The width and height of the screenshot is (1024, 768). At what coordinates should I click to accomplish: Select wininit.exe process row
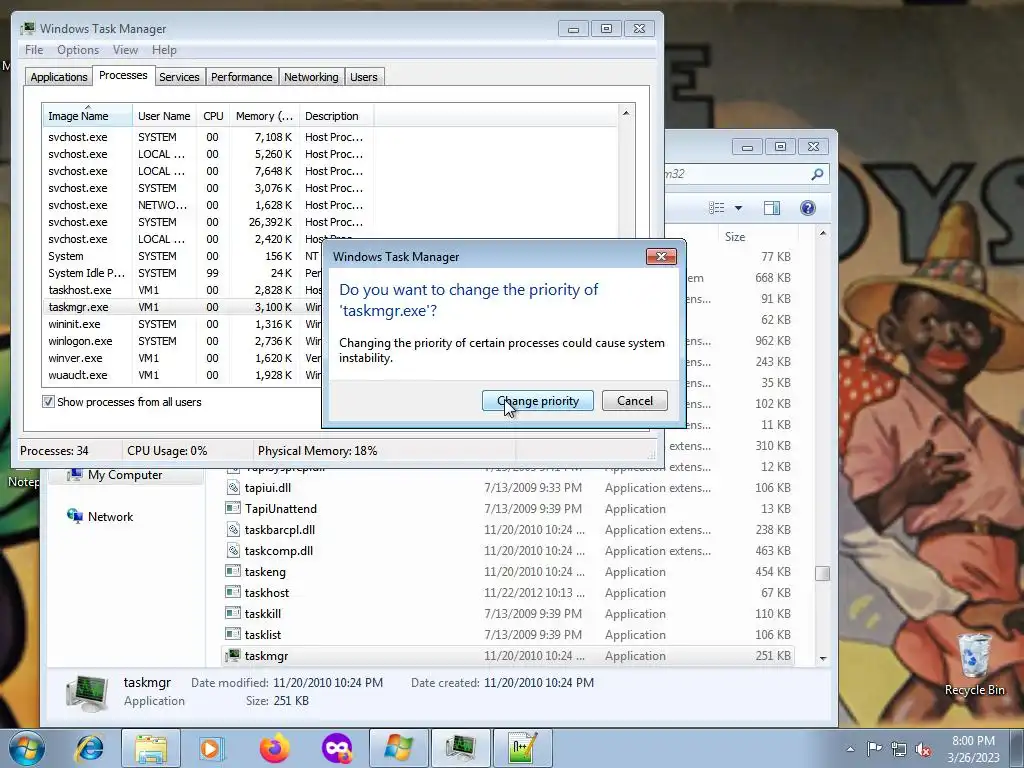pos(182,324)
